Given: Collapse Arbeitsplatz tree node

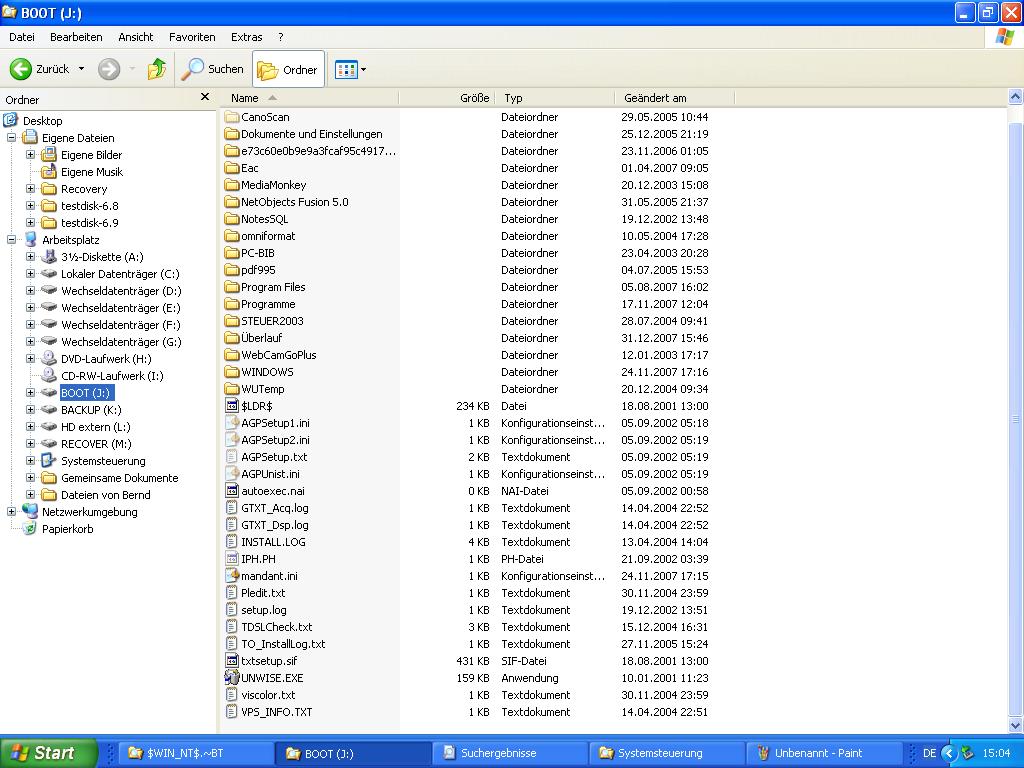Looking at the screenshot, I should click(11, 240).
